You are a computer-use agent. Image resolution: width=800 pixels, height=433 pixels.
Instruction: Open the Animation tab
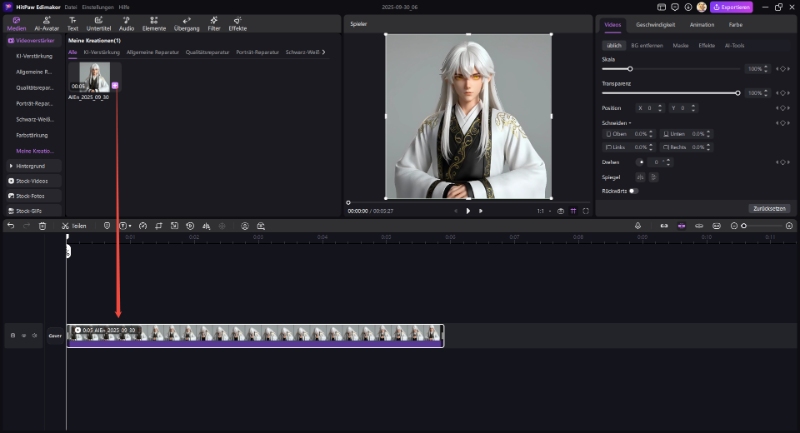pyautogui.click(x=702, y=23)
